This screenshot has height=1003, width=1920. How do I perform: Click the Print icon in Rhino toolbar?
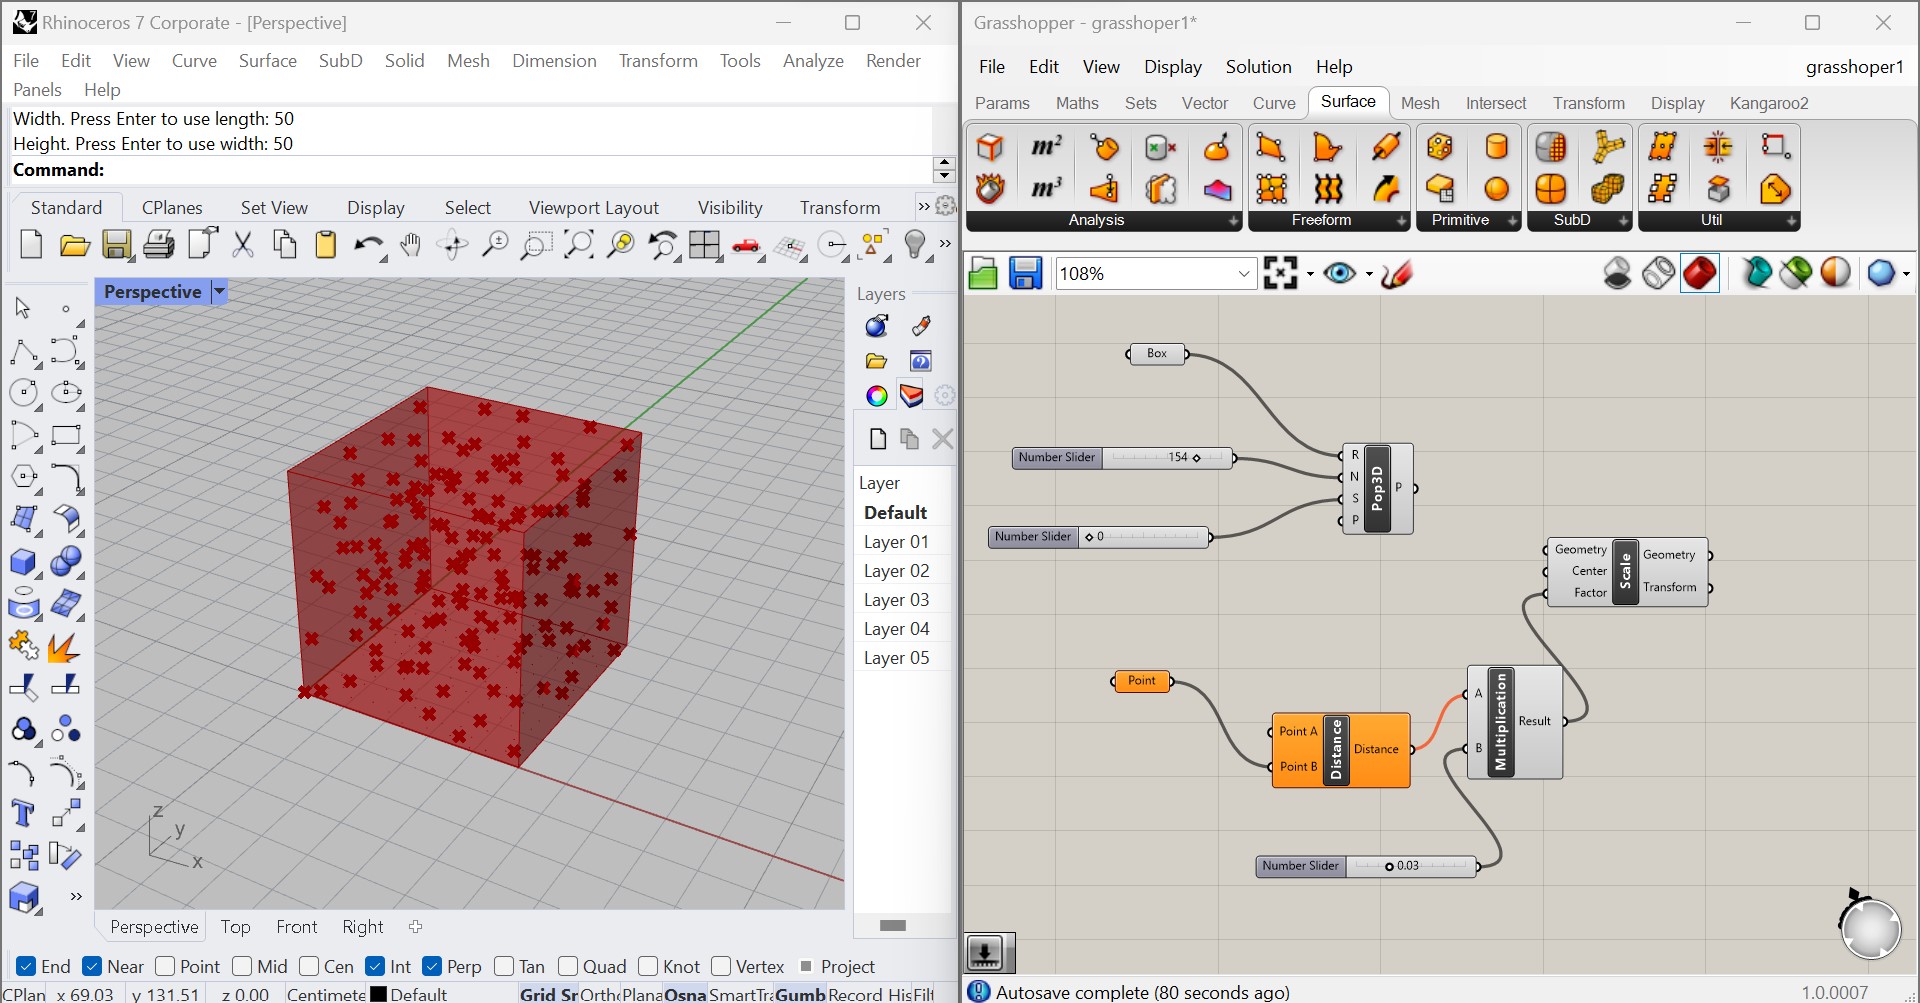pos(158,245)
